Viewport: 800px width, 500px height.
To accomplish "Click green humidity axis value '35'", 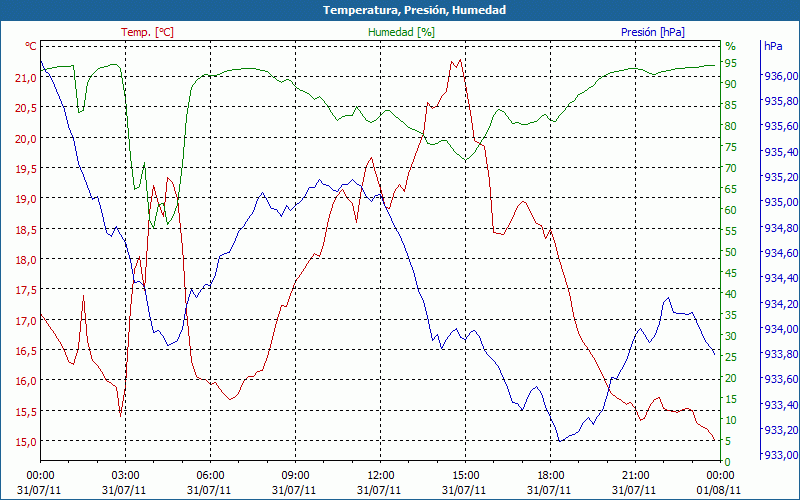I will (731, 315).
